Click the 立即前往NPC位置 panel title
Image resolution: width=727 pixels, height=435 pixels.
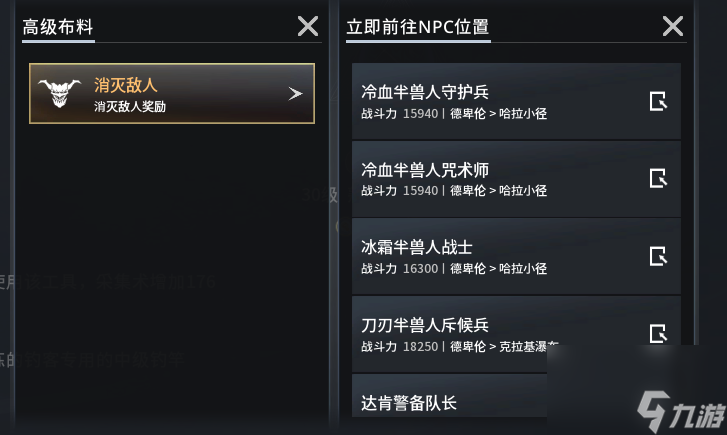[418, 27]
